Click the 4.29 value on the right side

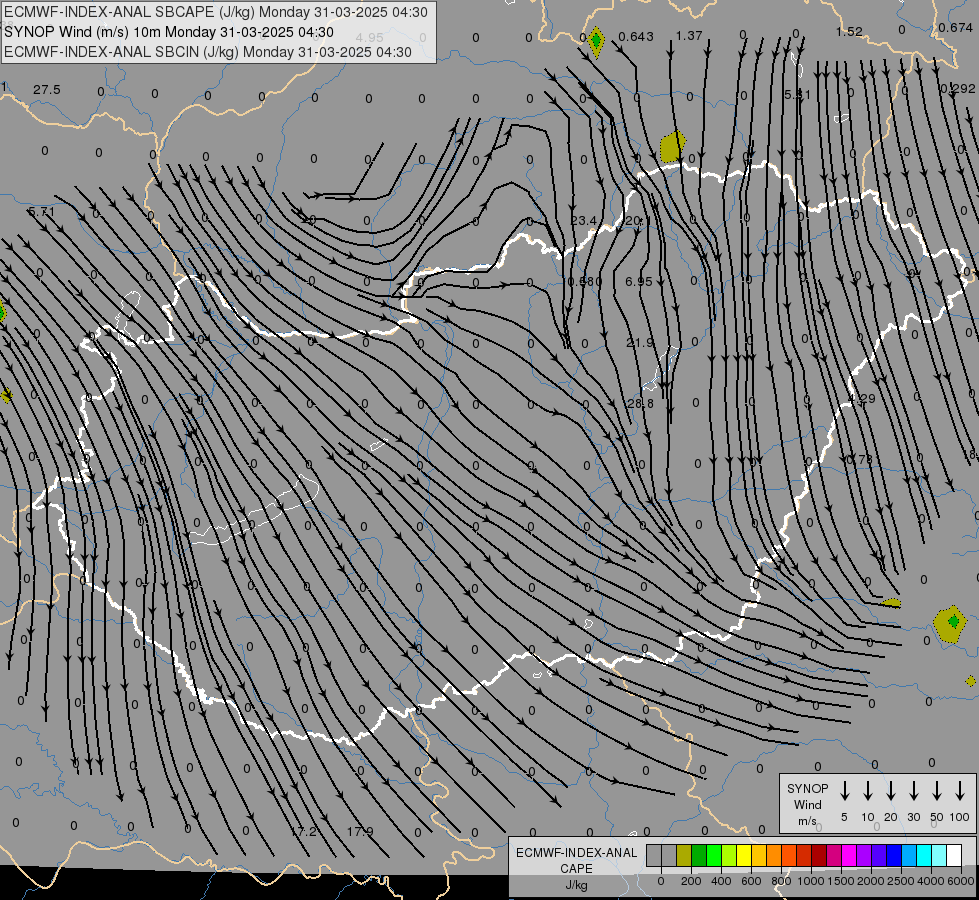tap(862, 398)
